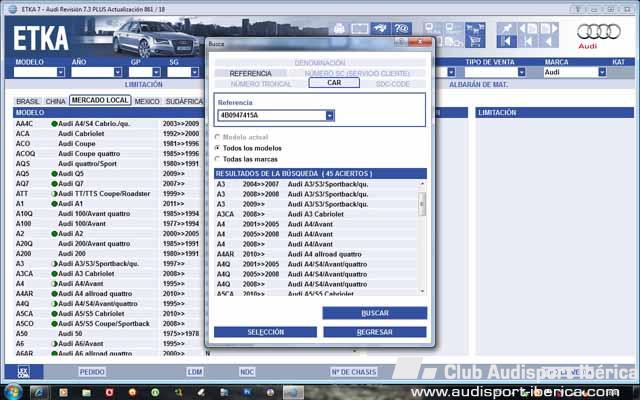Click the next page document icon
The height and width of the screenshot is (400, 640).
pos(549,29)
